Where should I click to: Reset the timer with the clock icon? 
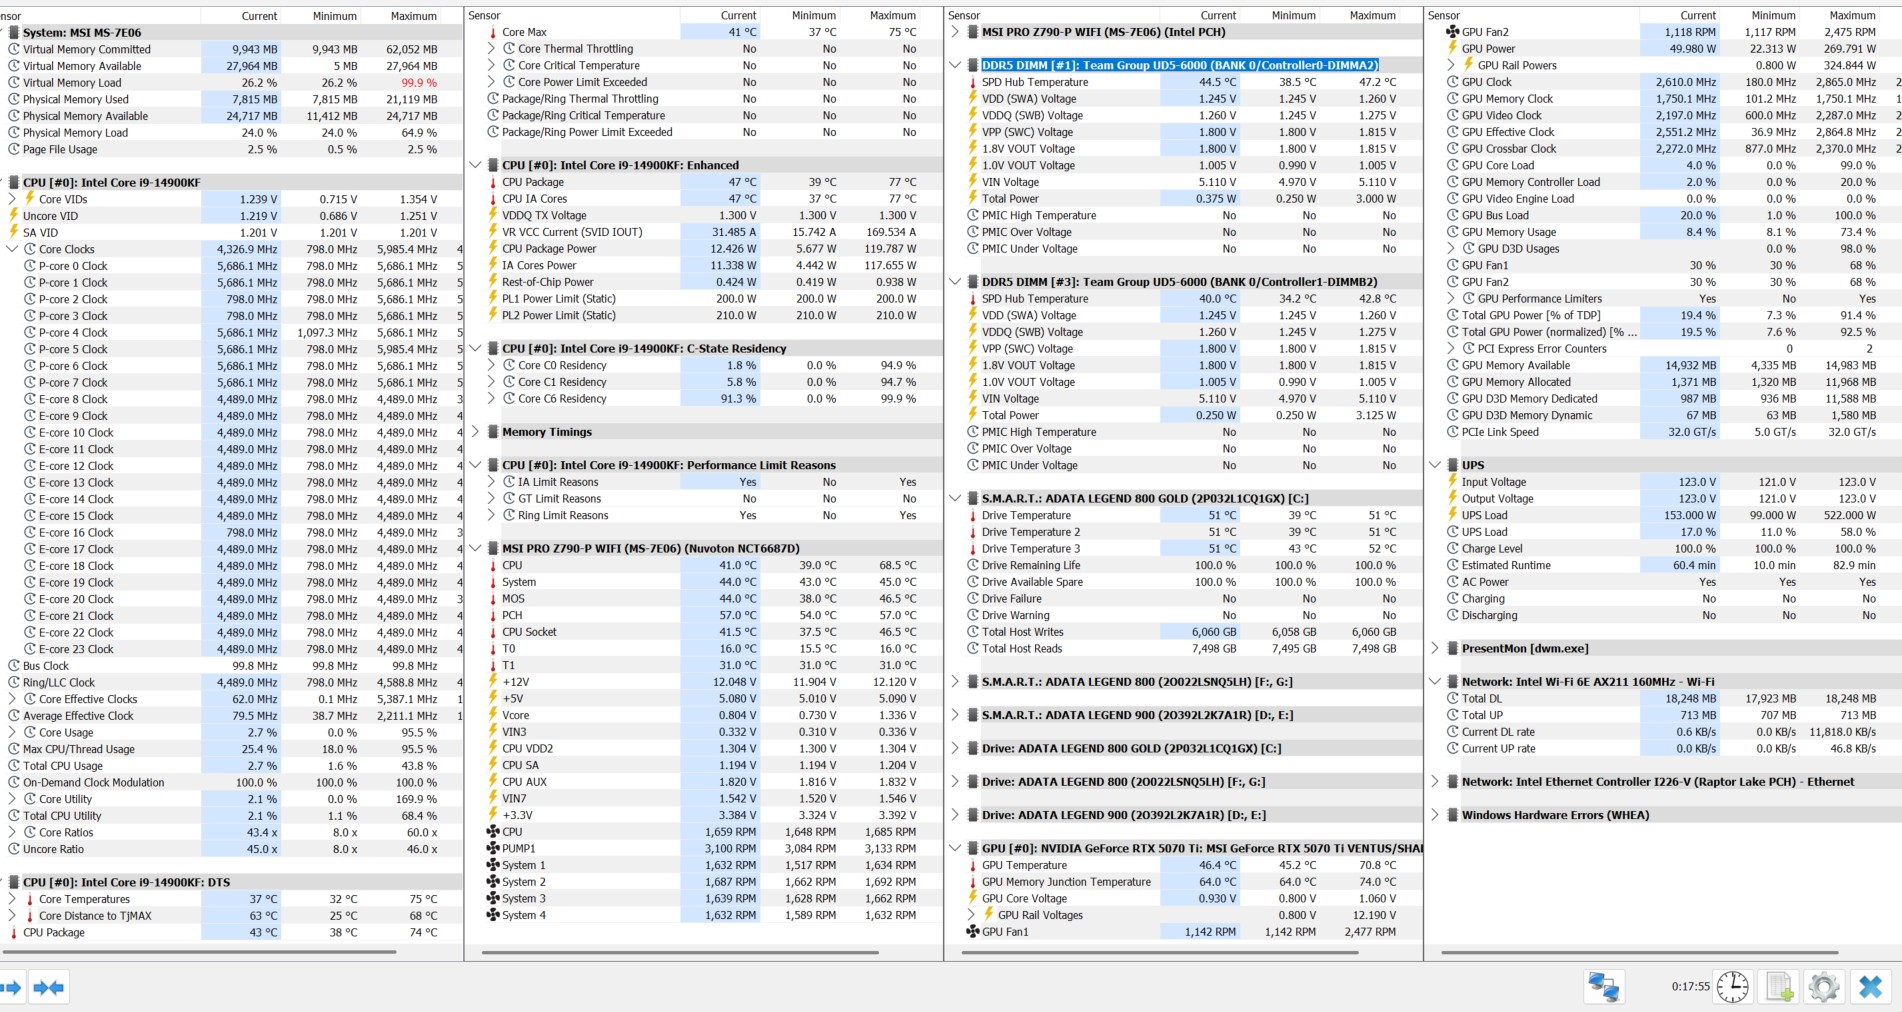[x=1732, y=987]
